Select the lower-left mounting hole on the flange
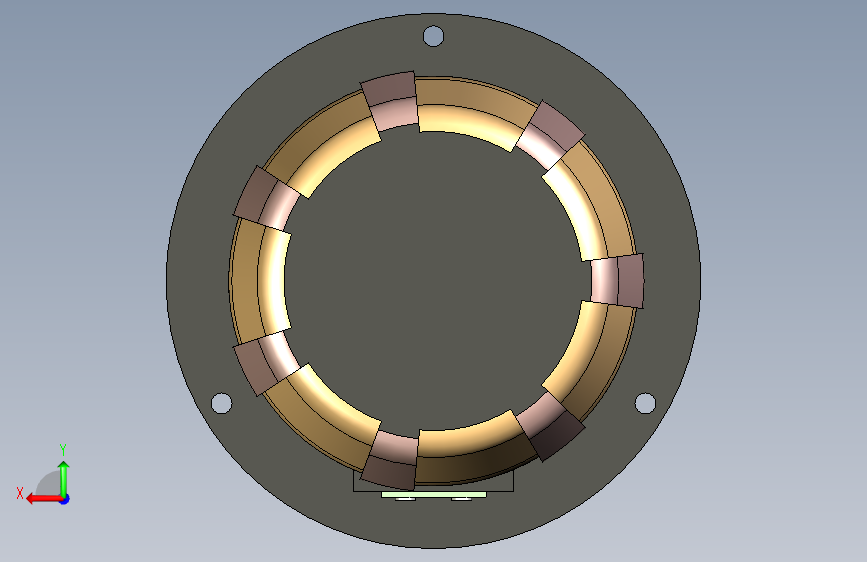 pyautogui.click(x=222, y=403)
